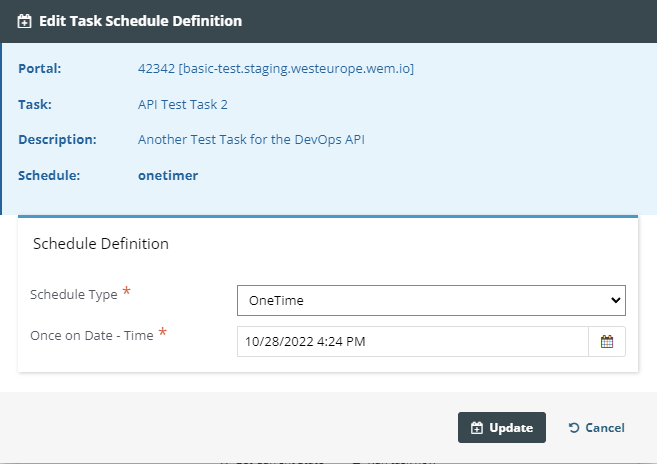Click the chevron arrow of the OneTime select
This screenshot has width=657, height=464.
pyautogui.click(x=615, y=300)
